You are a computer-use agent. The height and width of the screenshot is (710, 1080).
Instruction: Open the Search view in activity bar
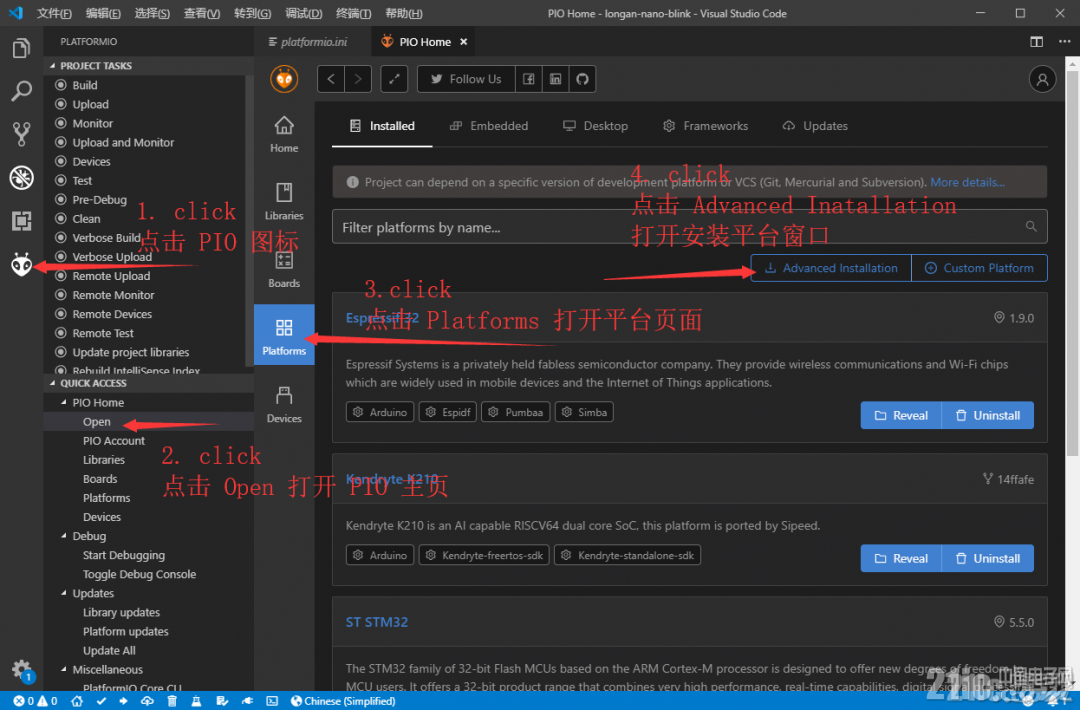click(x=21, y=91)
